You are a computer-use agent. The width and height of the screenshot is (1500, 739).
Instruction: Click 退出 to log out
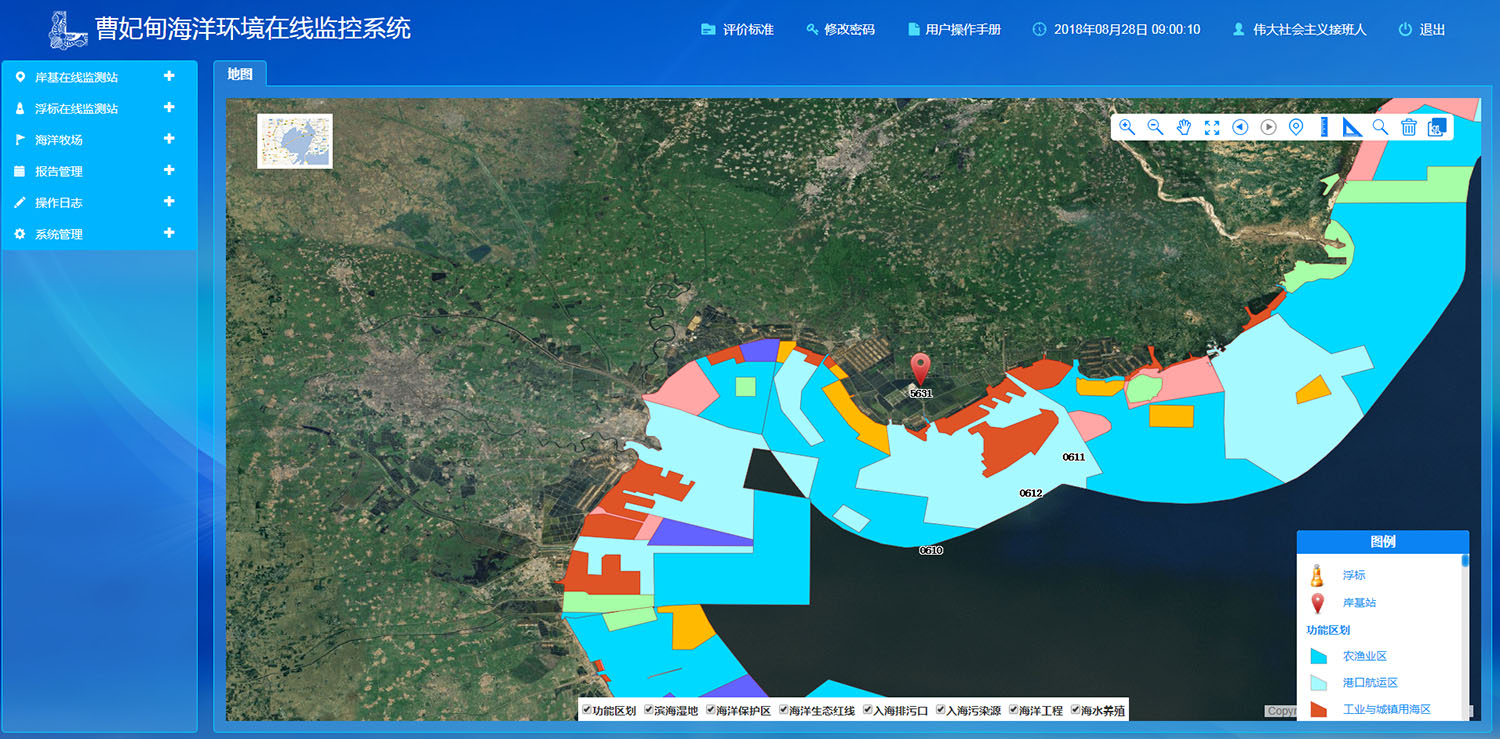tap(1432, 30)
